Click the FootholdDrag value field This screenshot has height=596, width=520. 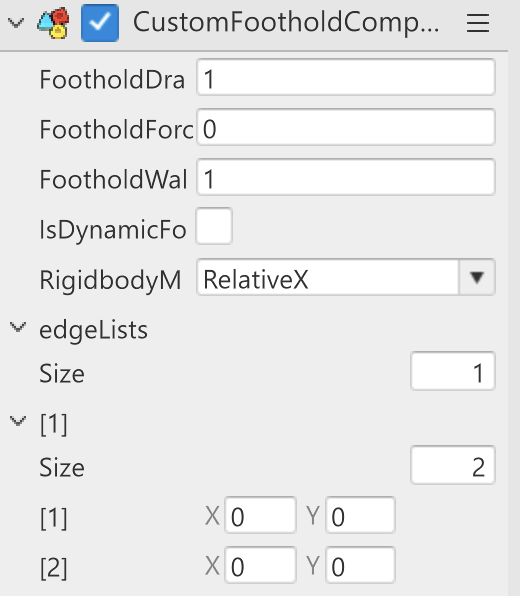[x=346, y=77]
